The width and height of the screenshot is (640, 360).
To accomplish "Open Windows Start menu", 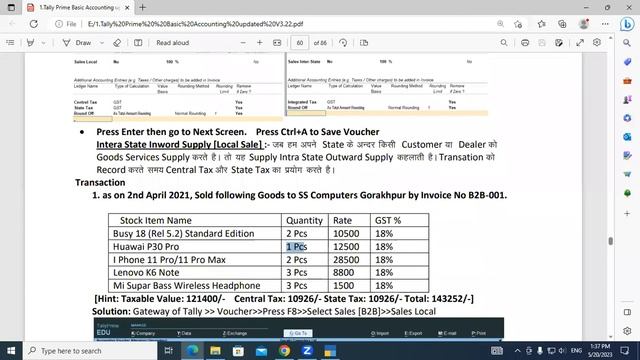I will click(11, 351).
